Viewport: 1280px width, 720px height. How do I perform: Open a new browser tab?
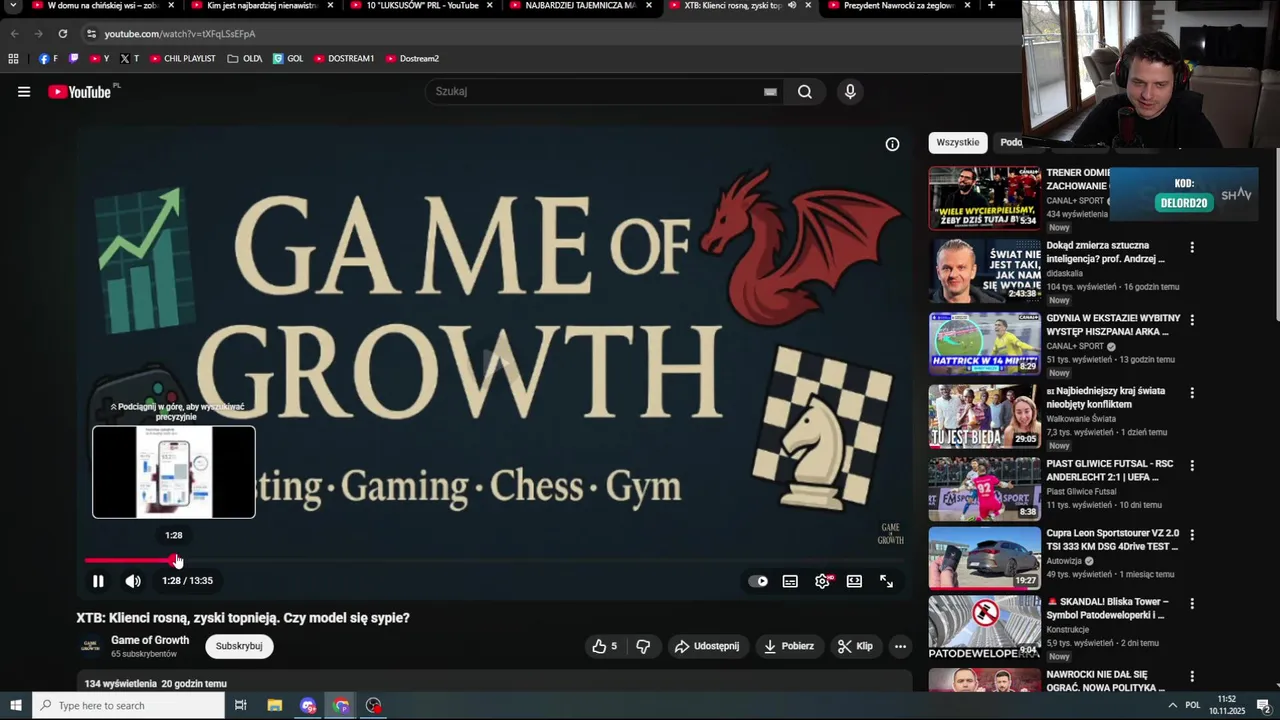point(991,6)
